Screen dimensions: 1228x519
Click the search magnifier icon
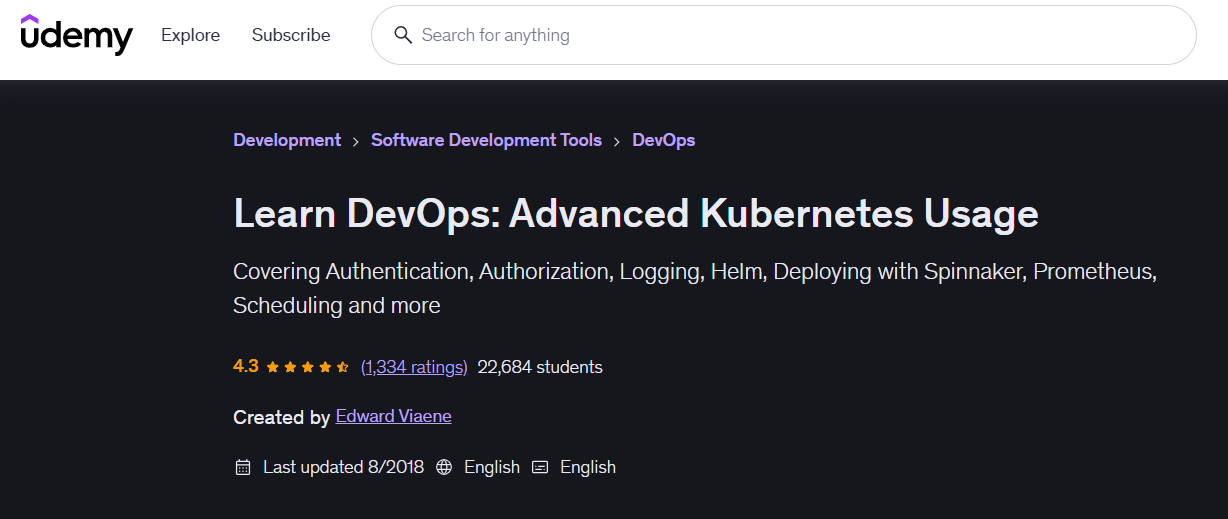point(403,35)
